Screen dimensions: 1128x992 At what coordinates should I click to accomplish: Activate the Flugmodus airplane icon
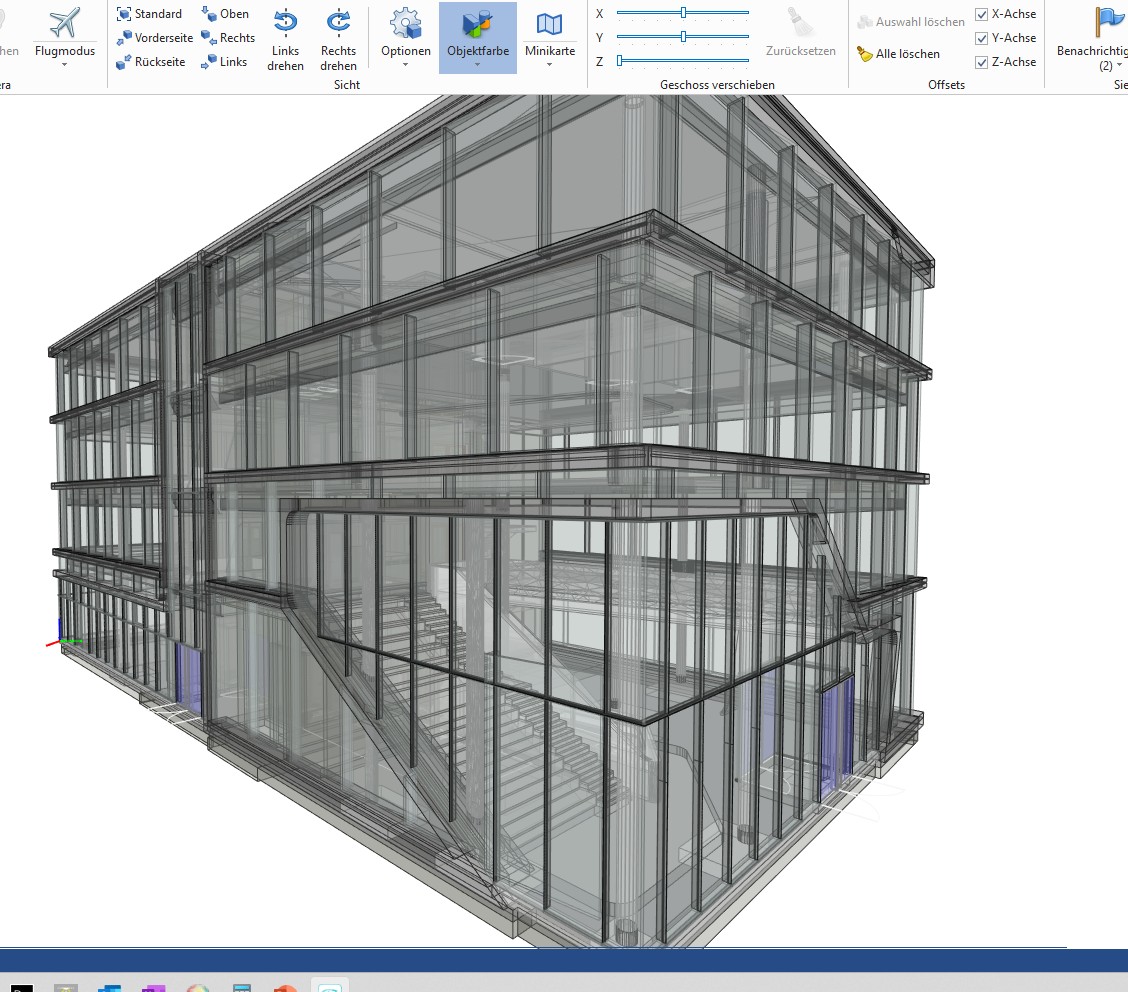pos(64,24)
